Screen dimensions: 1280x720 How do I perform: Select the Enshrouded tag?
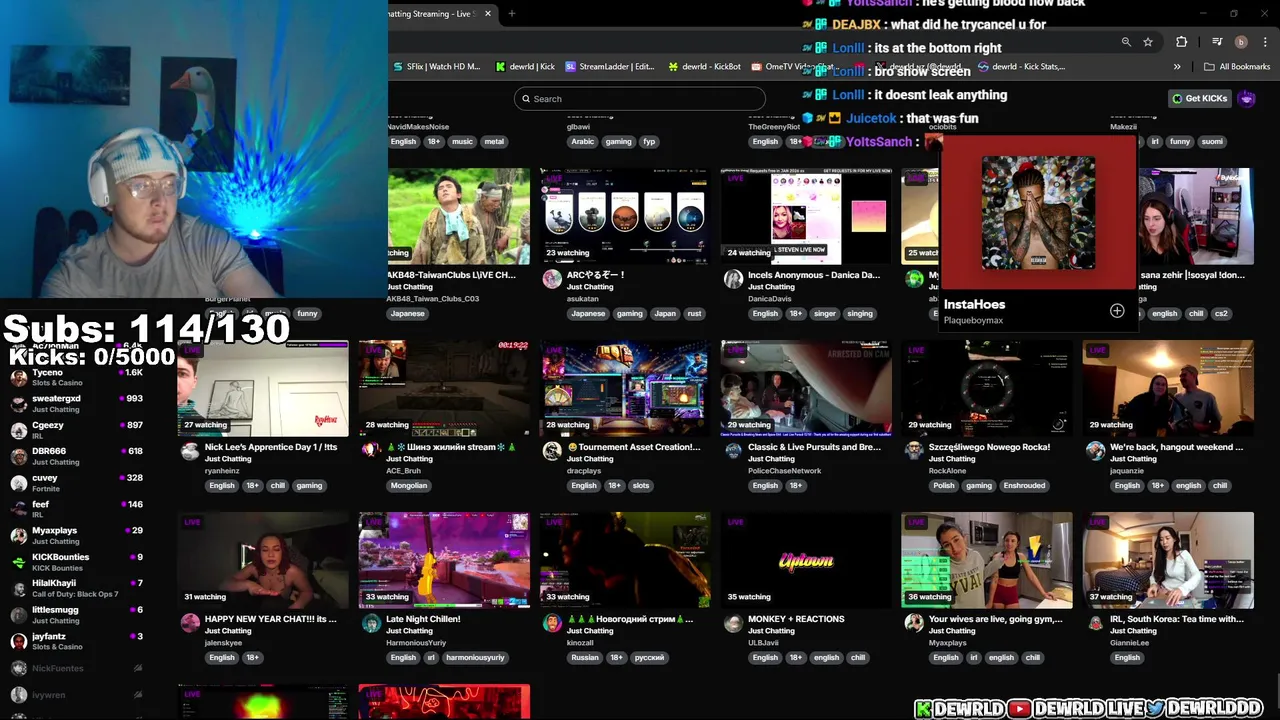pyautogui.click(x=1024, y=486)
